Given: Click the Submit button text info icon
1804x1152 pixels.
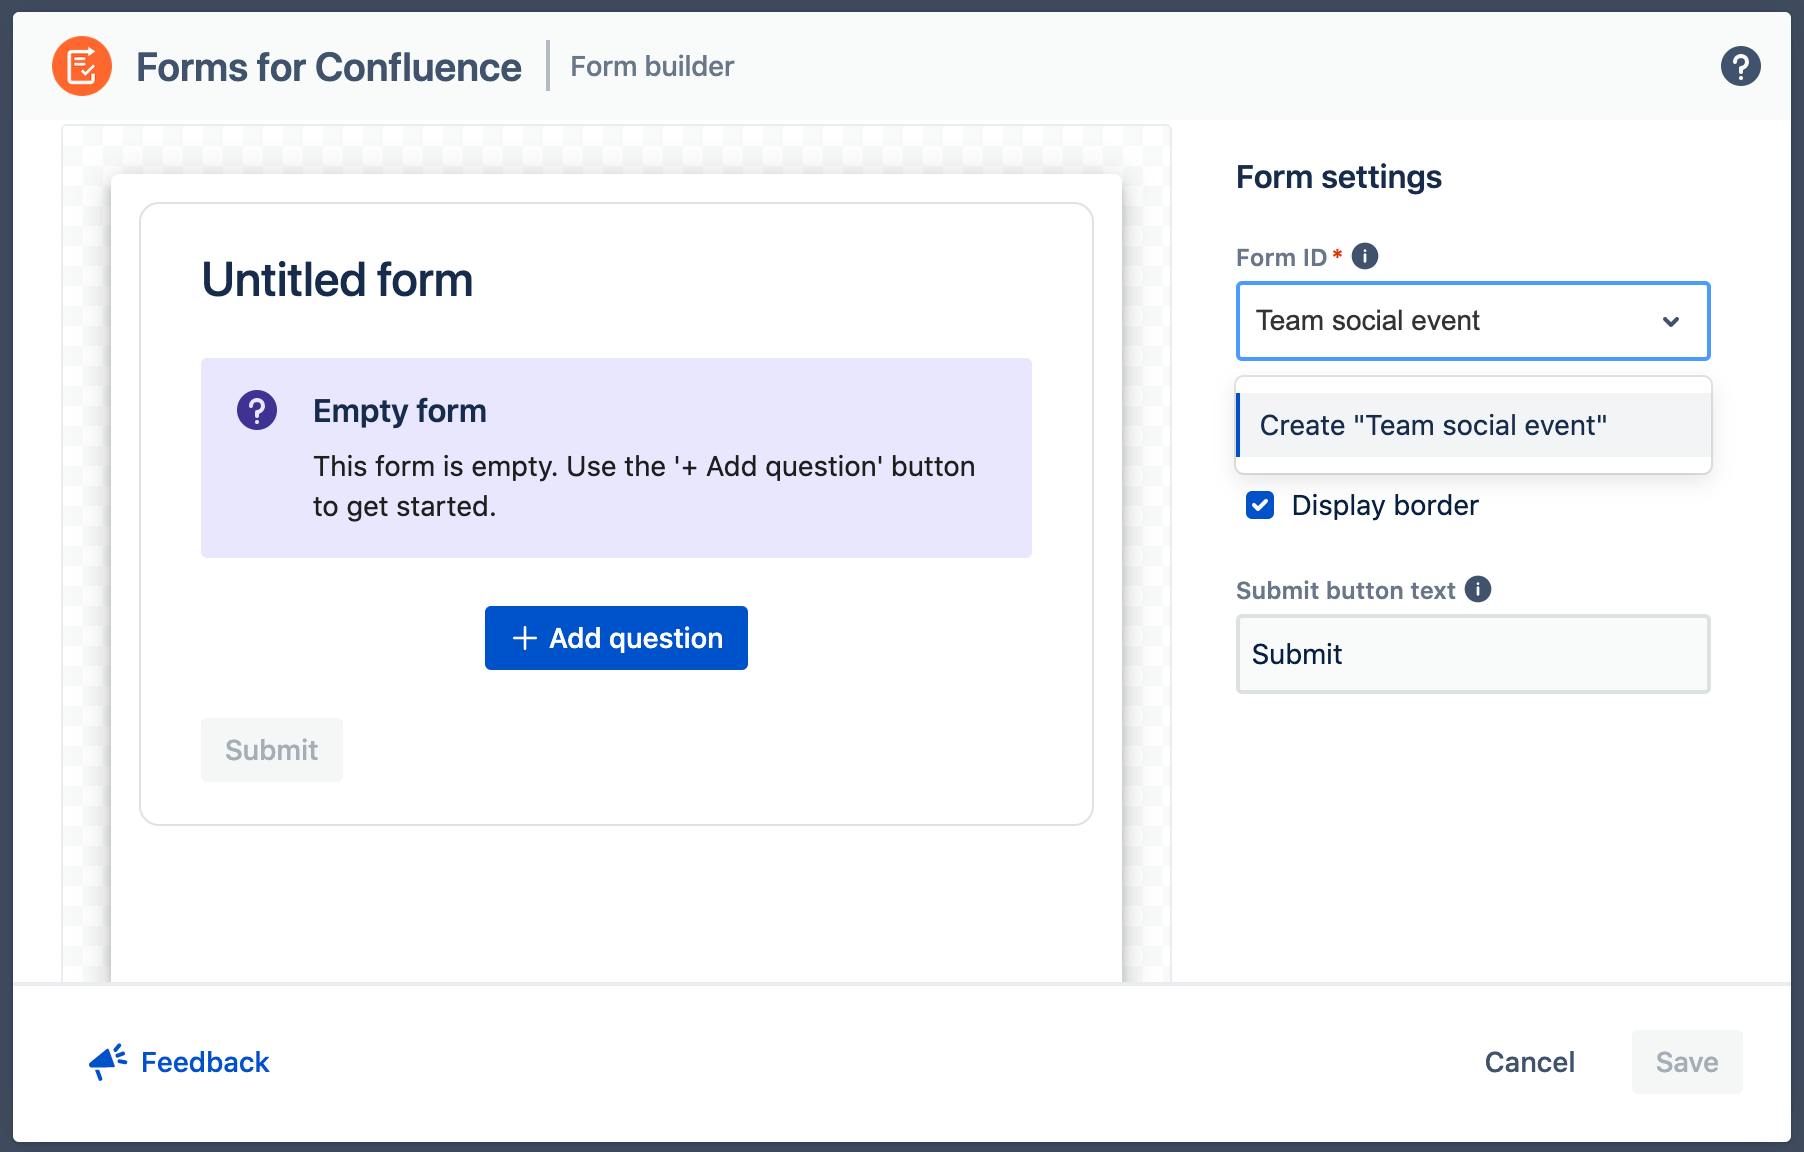Looking at the screenshot, I should 1478,590.
